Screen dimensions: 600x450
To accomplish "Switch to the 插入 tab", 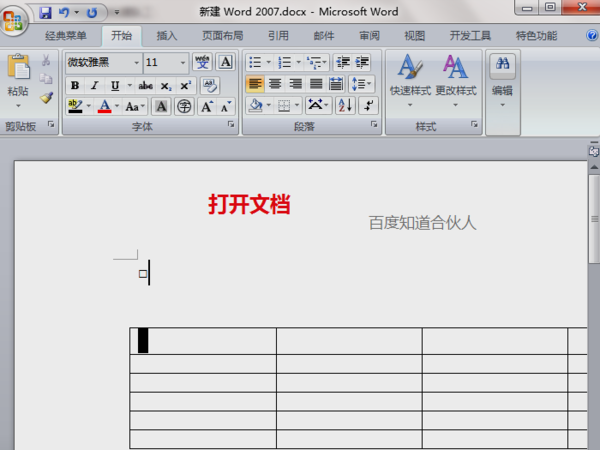I will click(x=167, y=36).
